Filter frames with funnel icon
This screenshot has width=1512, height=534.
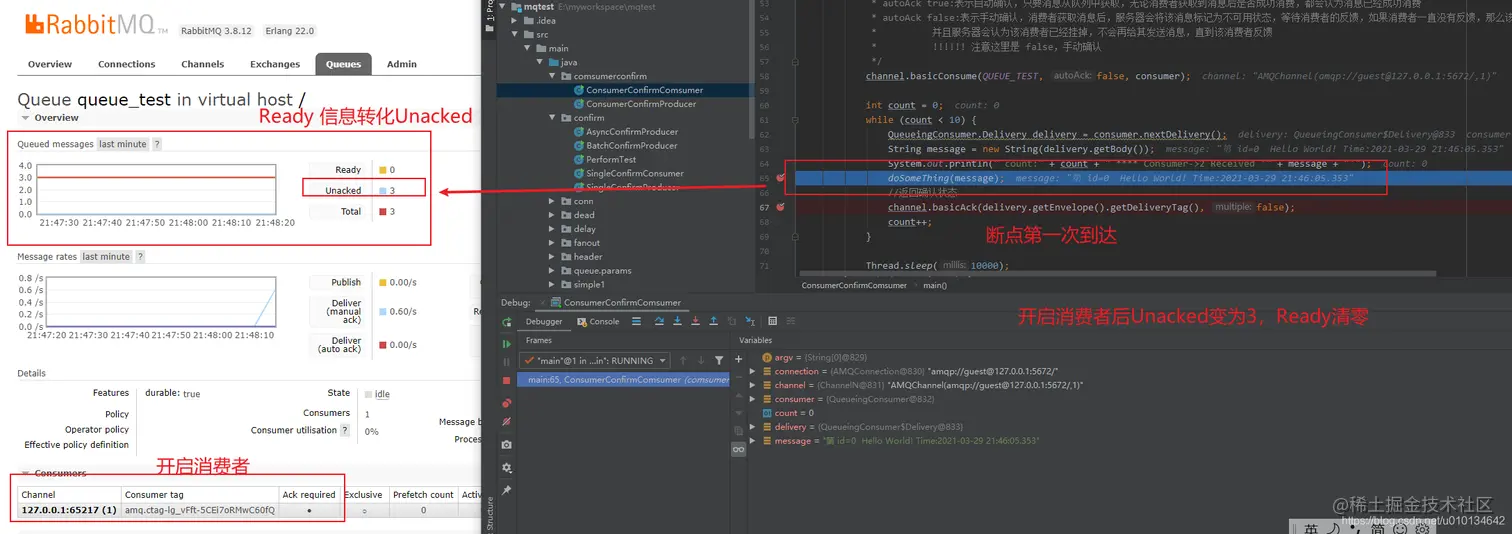[x=719, y=360]
